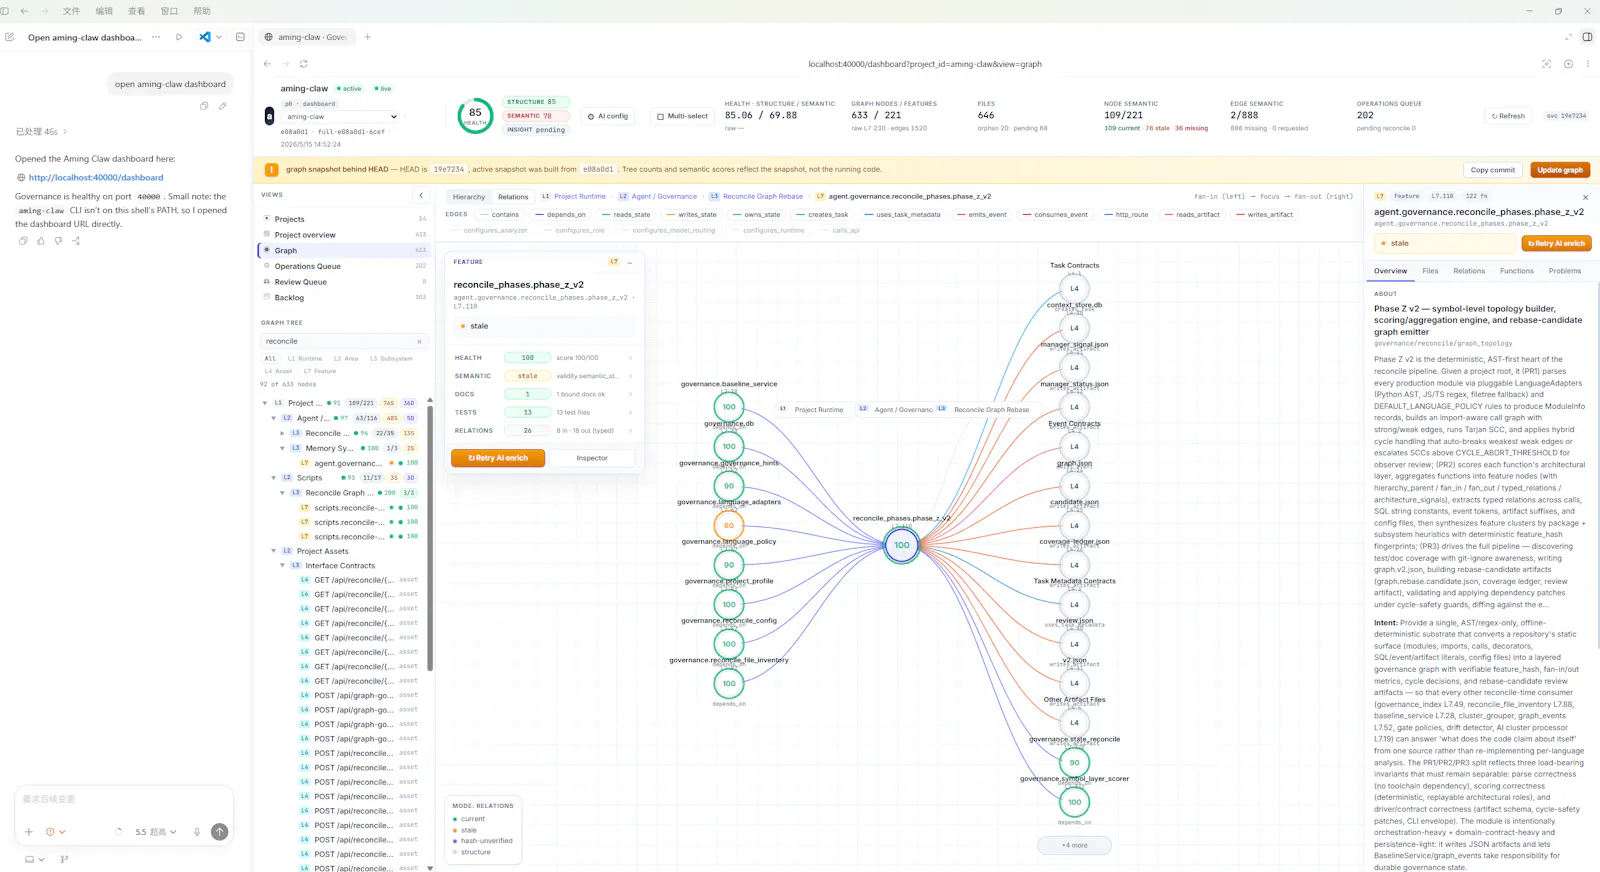Screen dimensions: 1600x872
Task: Copy the assistant response
Action: click(23, 241)
